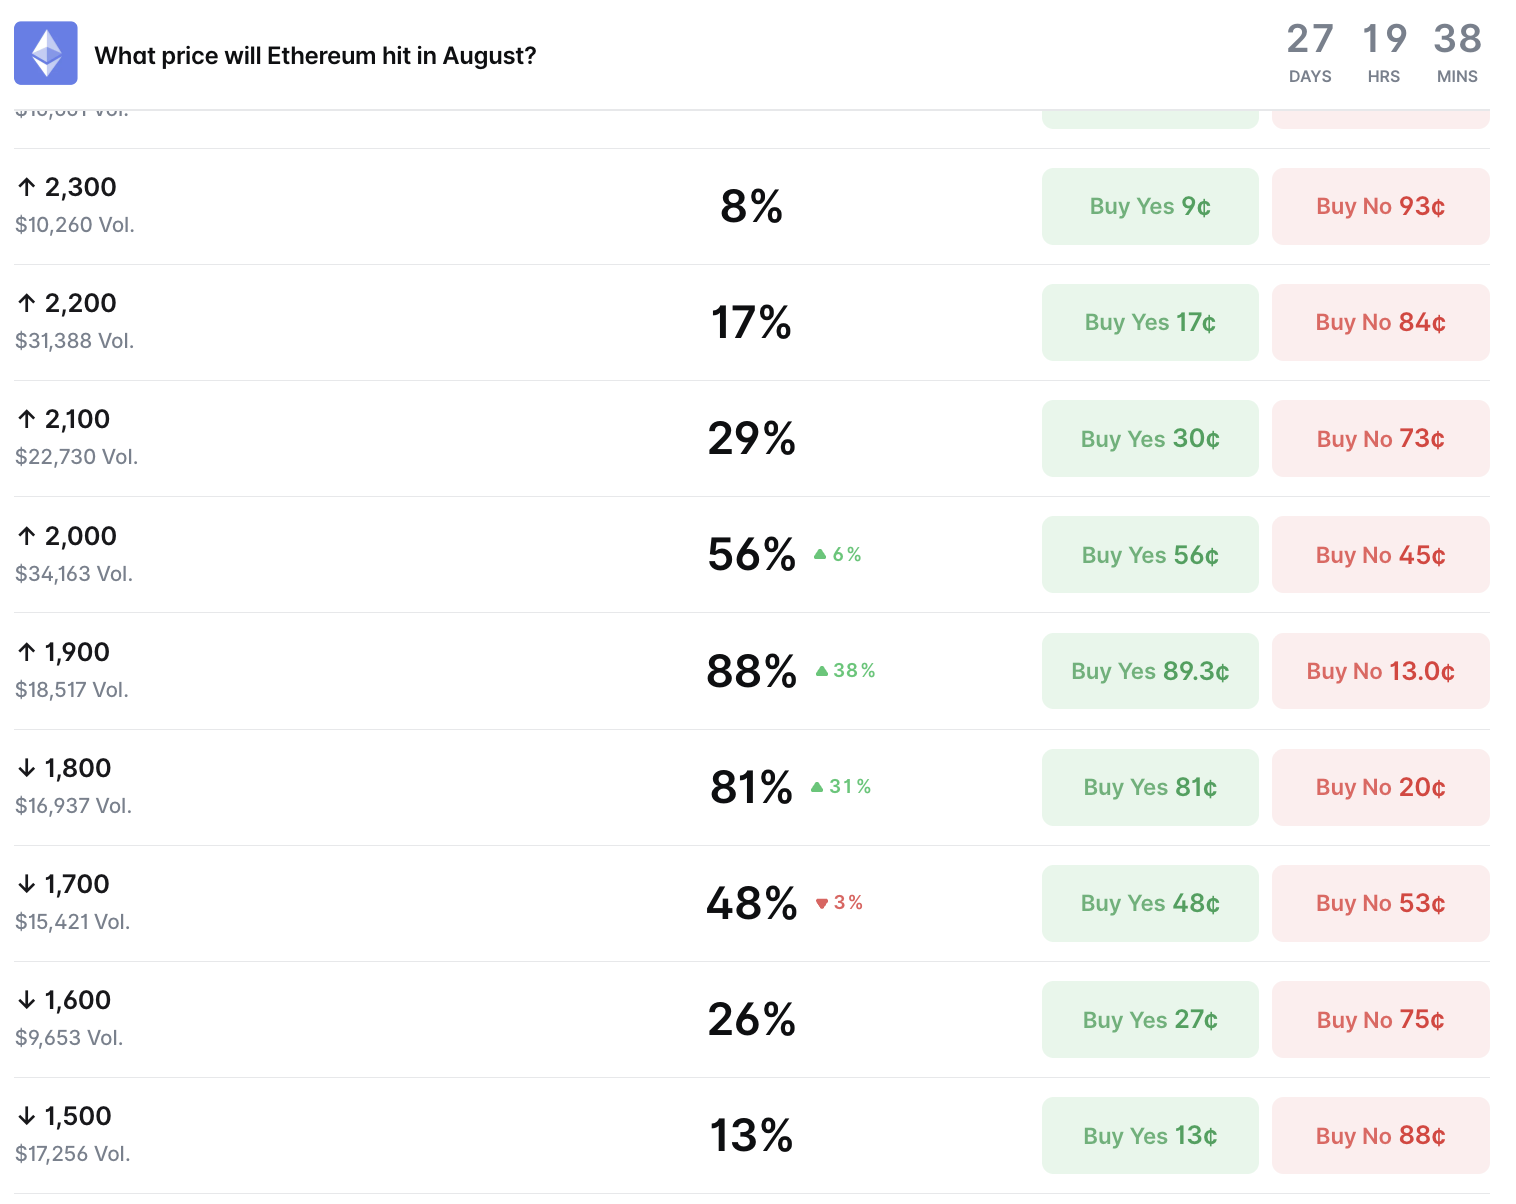Buy No at 45¢ for 2,000
Screen dimensions: 1516x1204
1381,554
